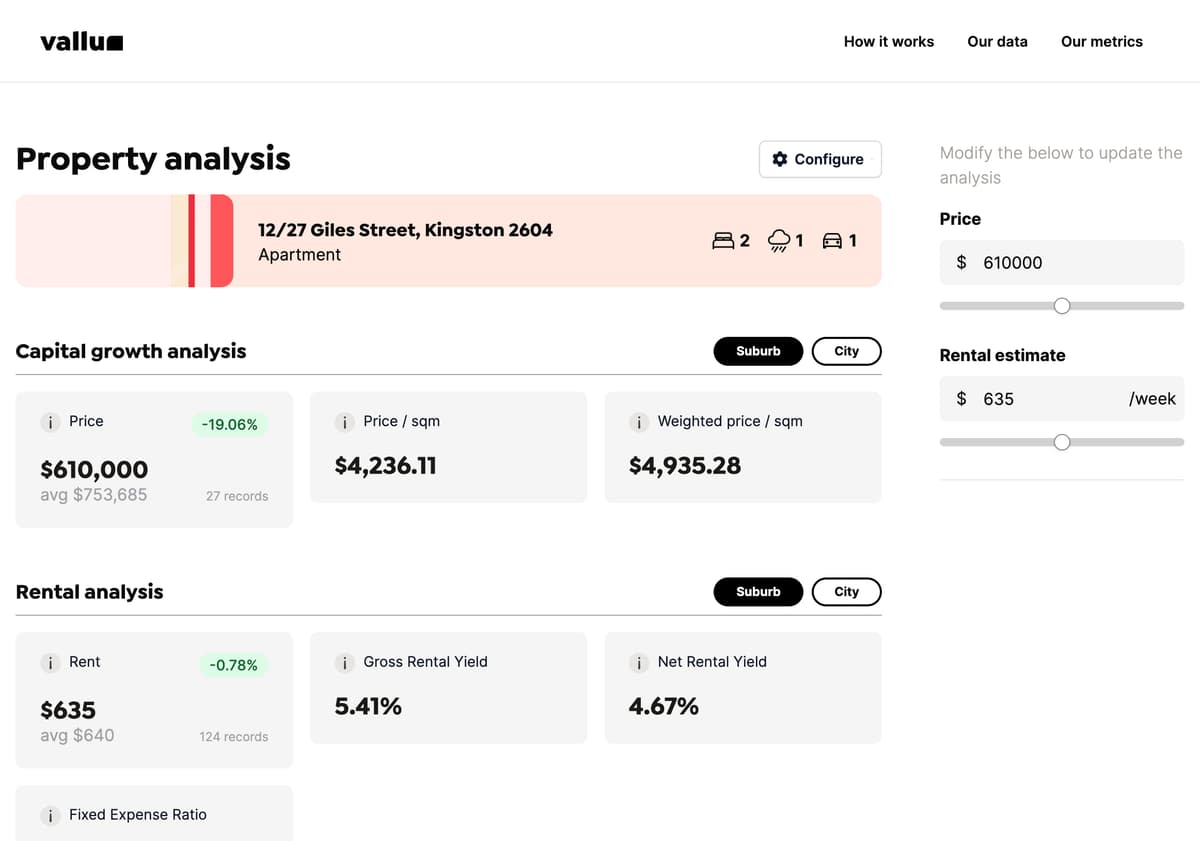Switch Rental analysis to City view

tap(846, 591)
